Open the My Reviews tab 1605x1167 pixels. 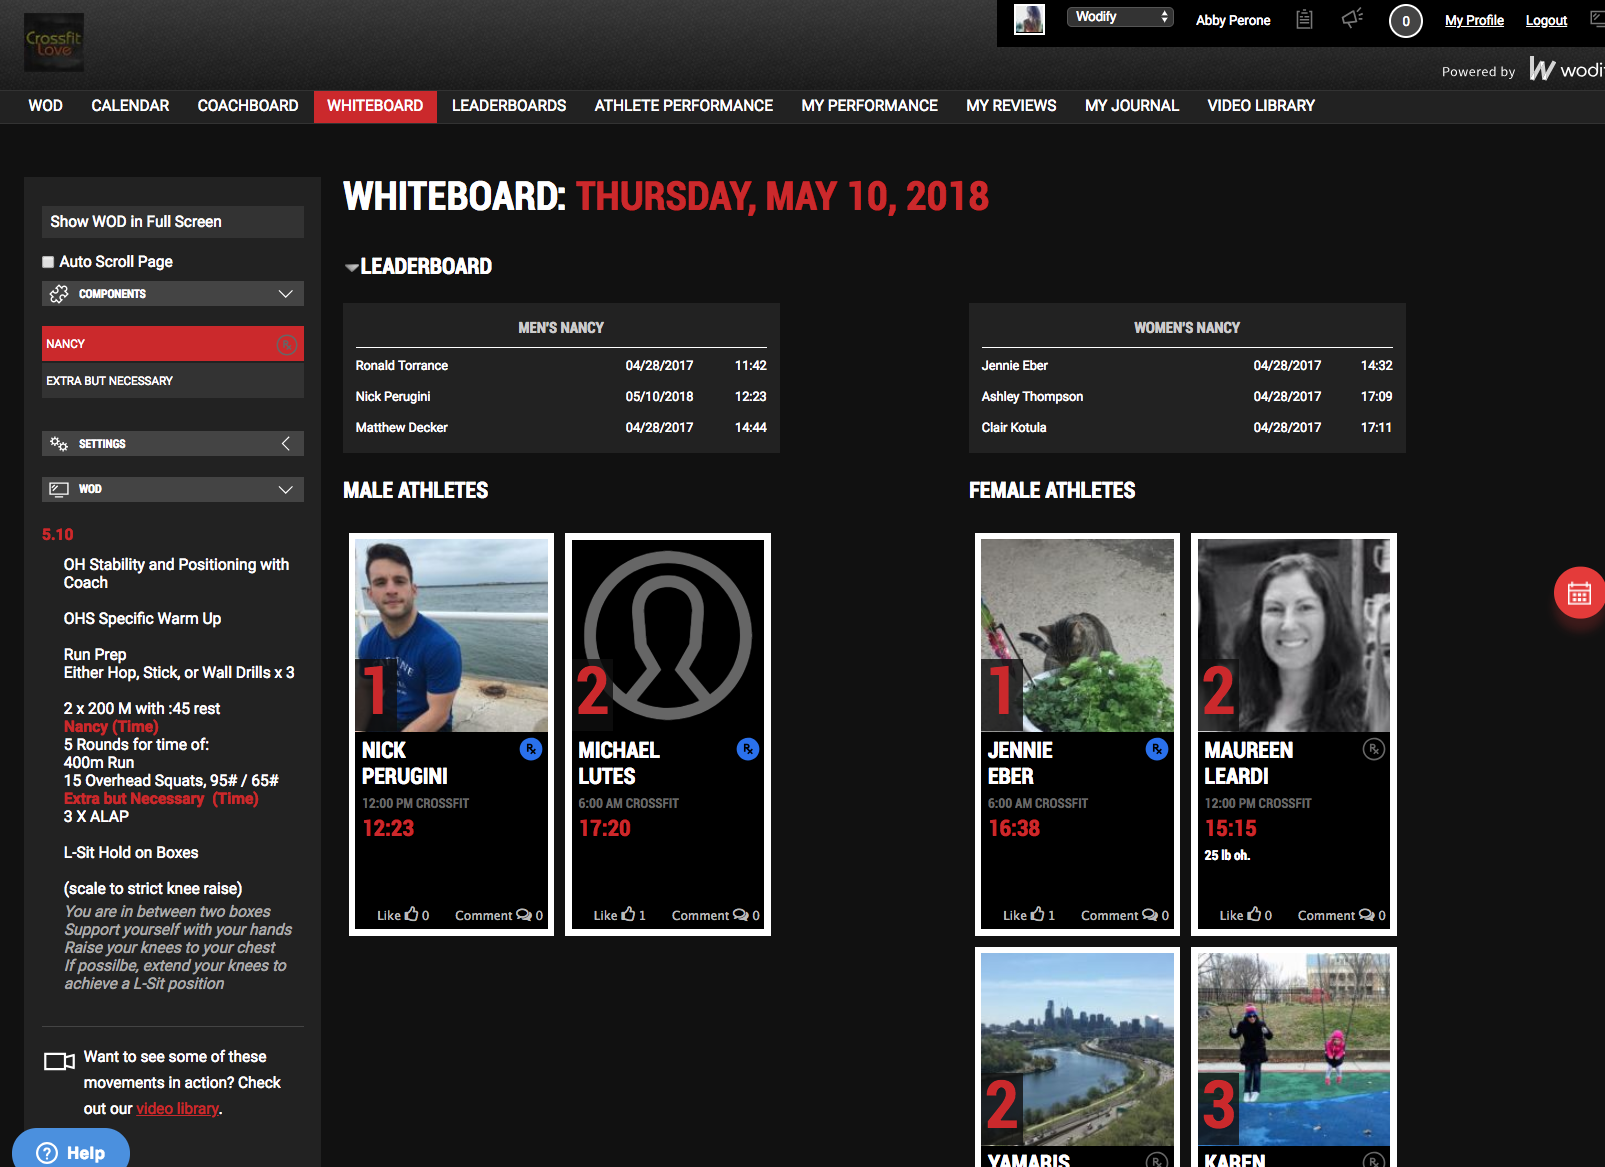point(1011,106)
